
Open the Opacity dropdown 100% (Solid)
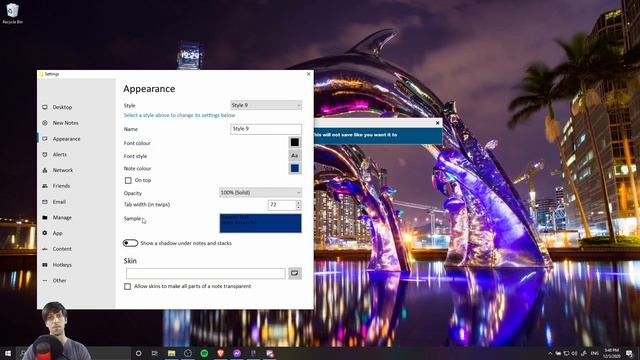(x=260, y=193)
